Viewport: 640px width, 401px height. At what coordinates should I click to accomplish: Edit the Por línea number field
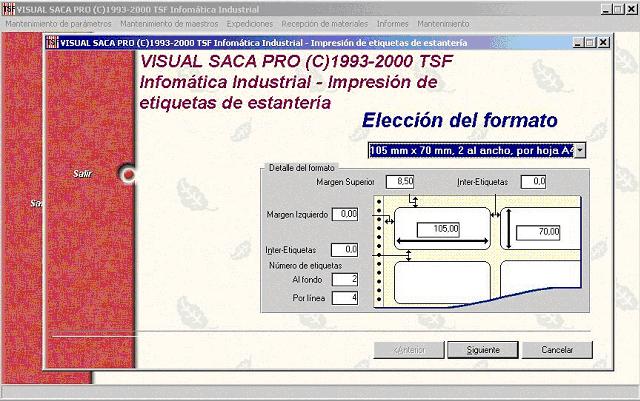(345, 298)
